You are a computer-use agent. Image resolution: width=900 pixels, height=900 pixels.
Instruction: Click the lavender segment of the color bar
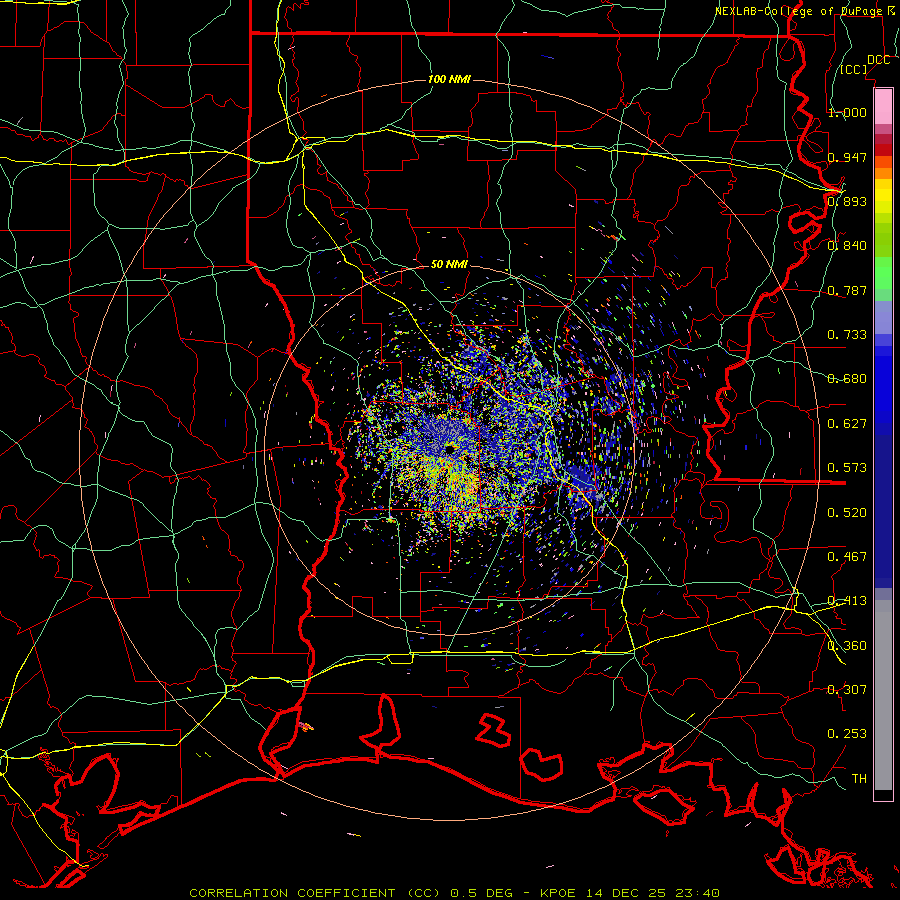[883, 317]
